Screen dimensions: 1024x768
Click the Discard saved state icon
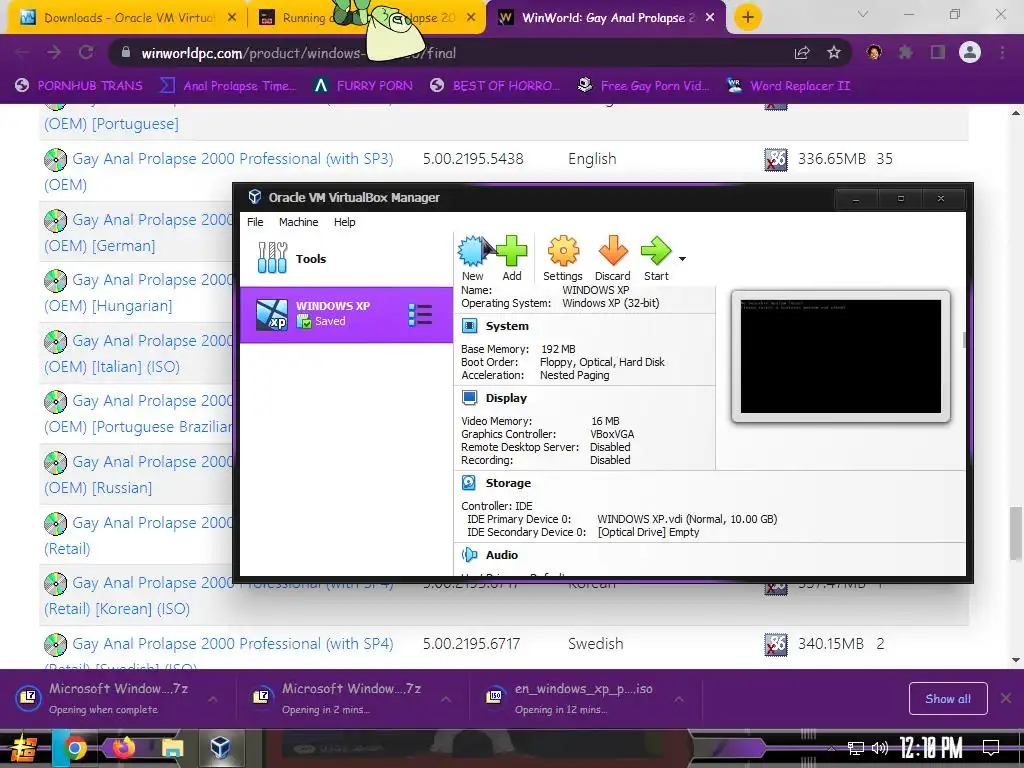pos(613,259)
